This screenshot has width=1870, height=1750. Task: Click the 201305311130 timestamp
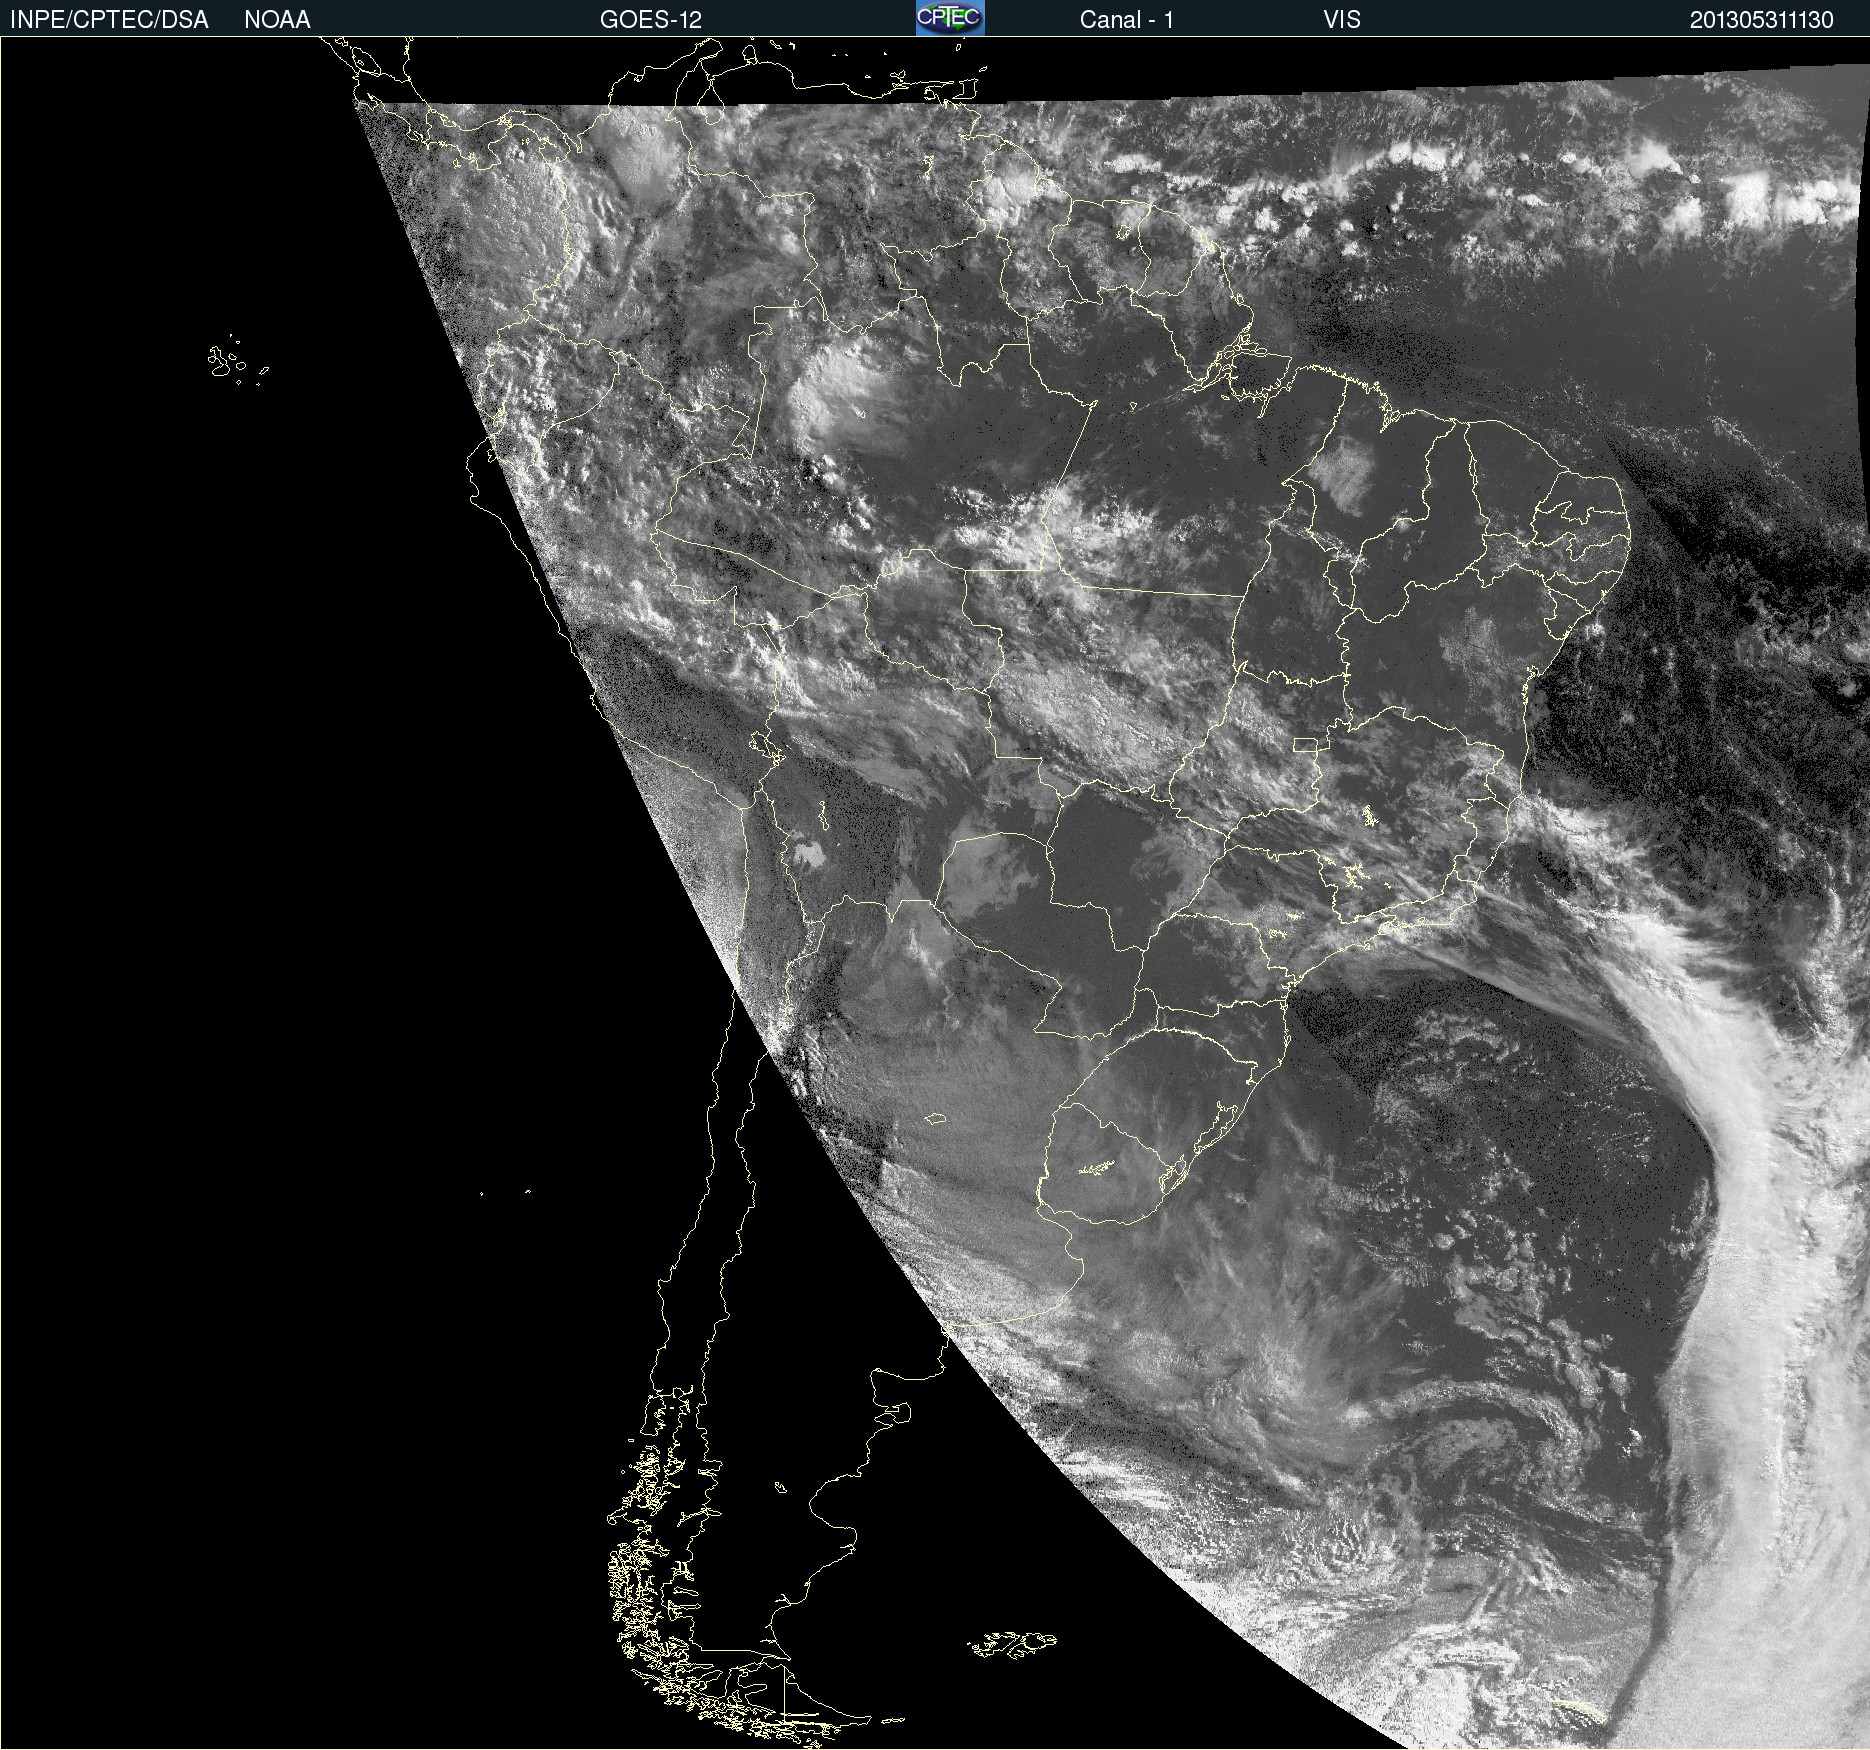point(1762,20)
